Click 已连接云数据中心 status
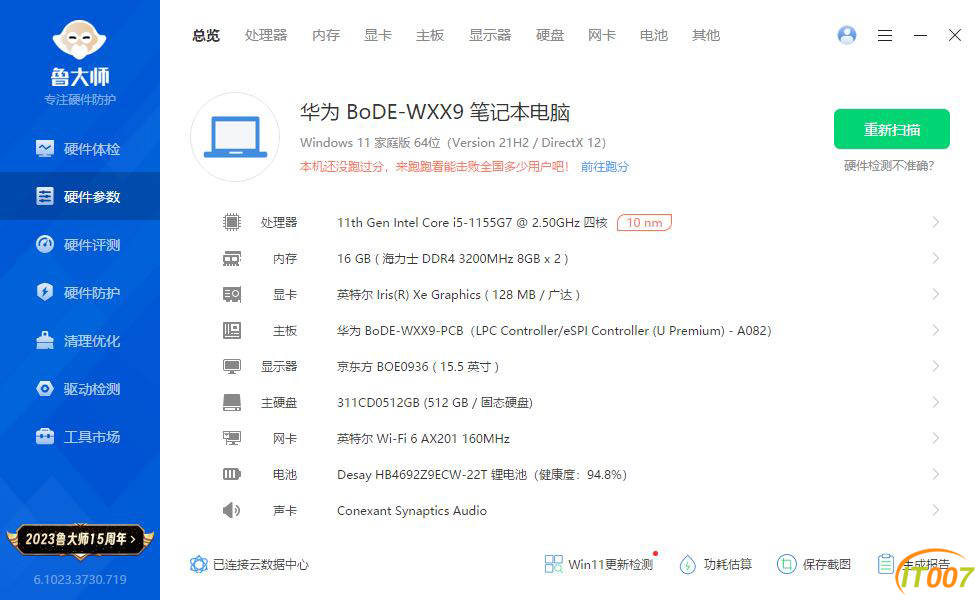 [249, 564]
